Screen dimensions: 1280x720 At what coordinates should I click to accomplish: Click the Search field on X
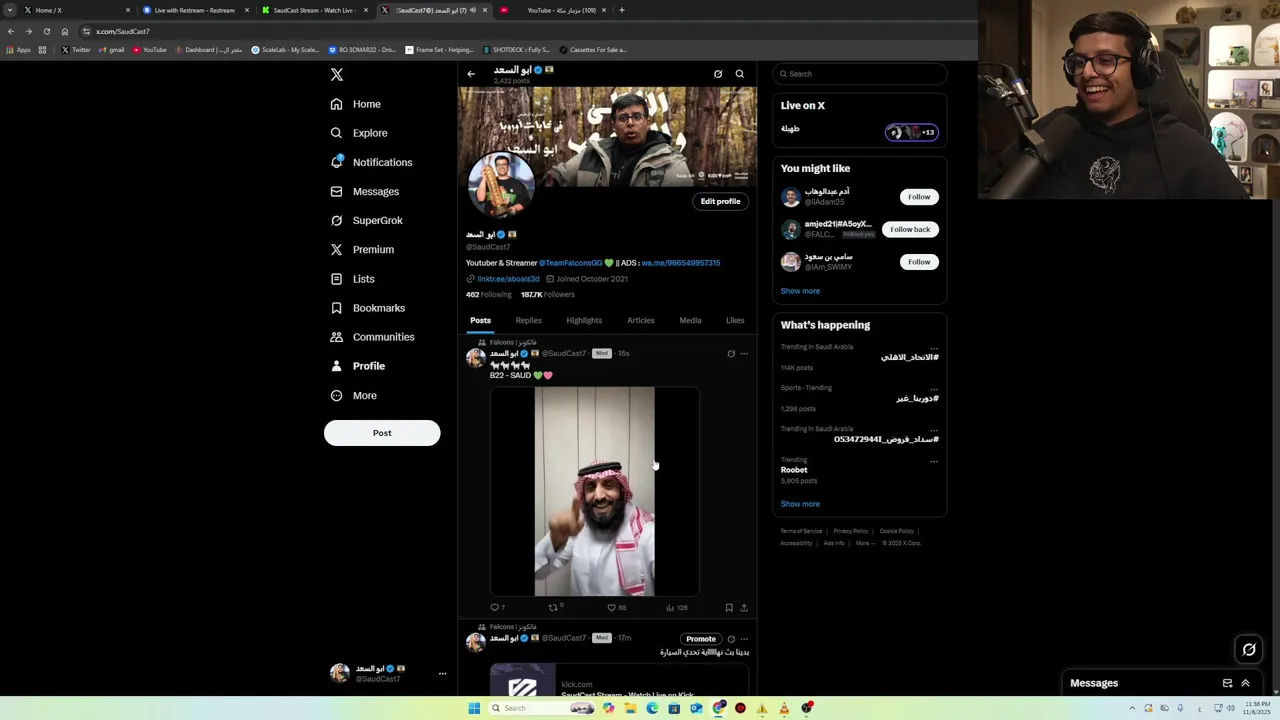click(860, 74)
